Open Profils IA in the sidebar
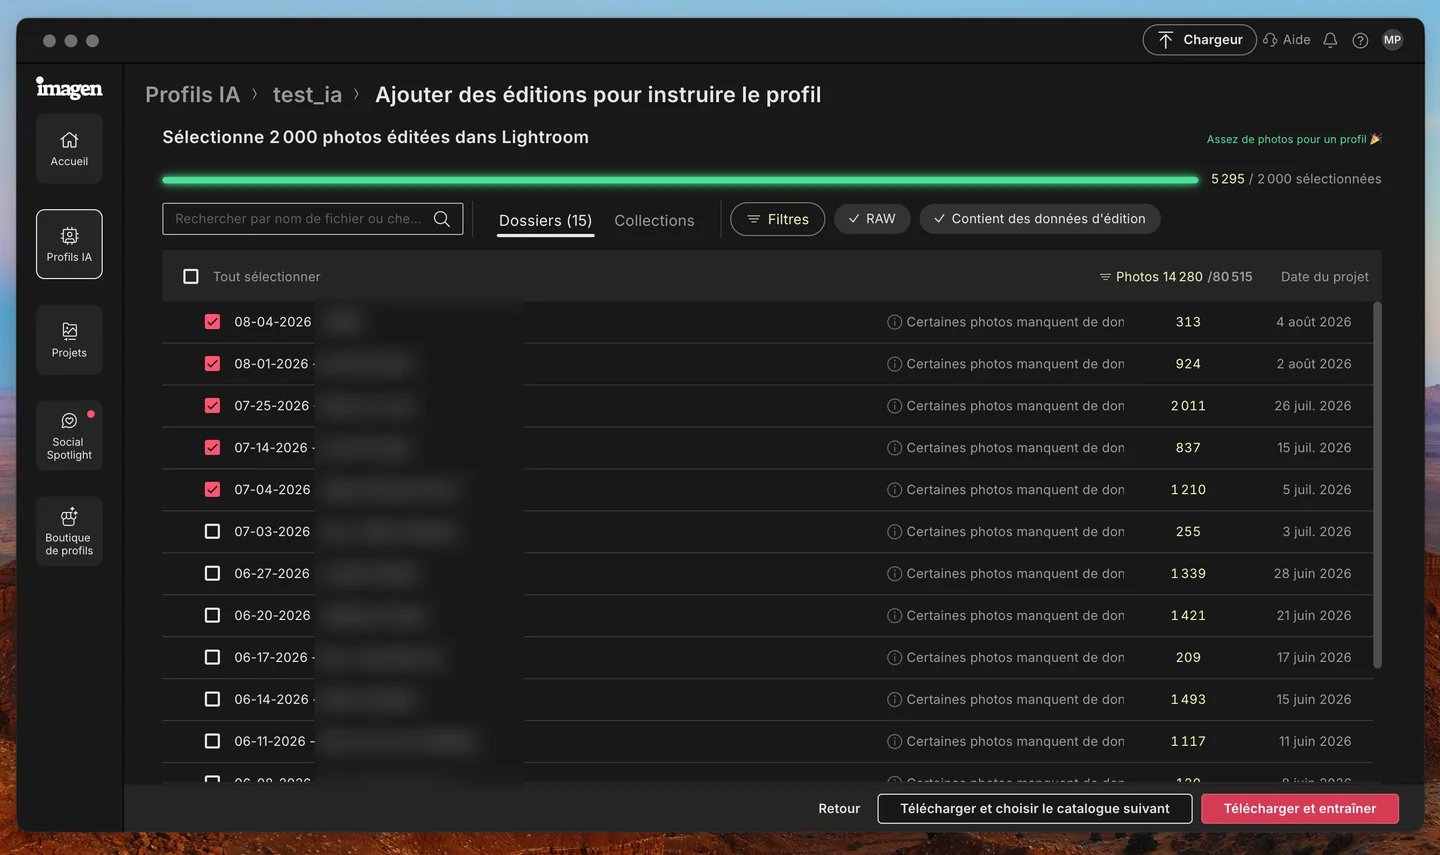 [69, 244]
